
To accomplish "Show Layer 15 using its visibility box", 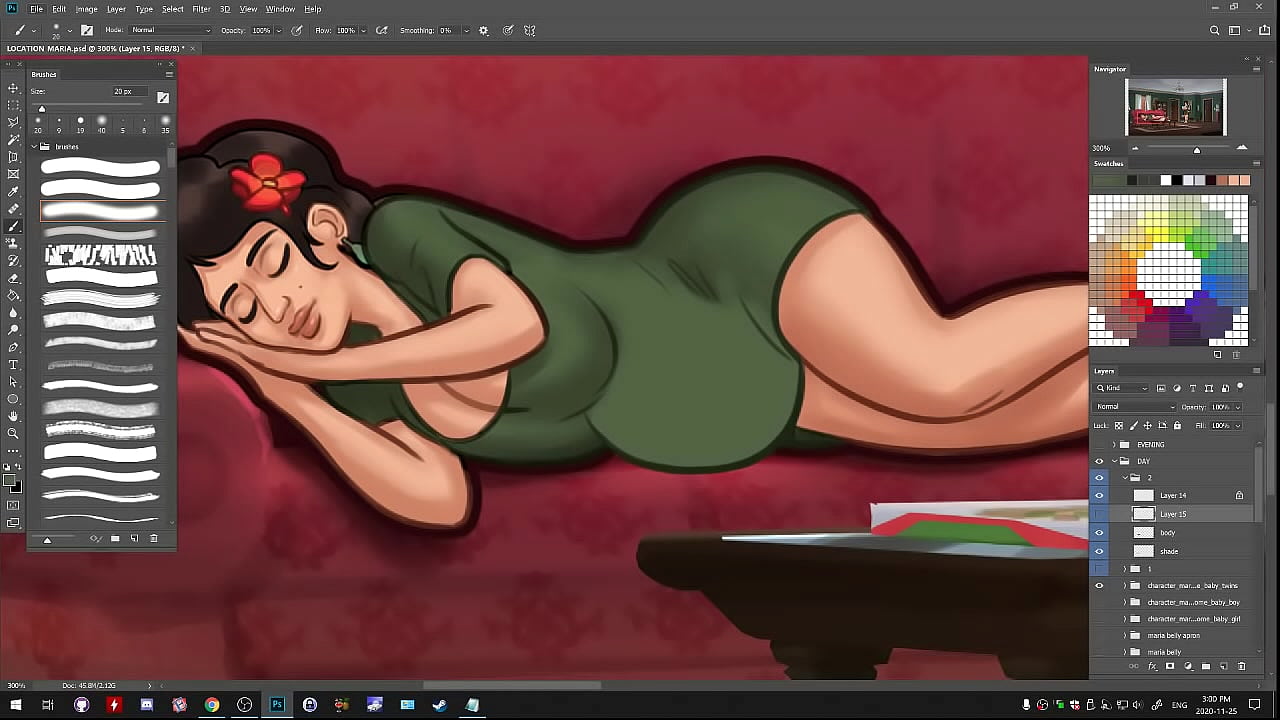I will click(x=1099, y=514).
